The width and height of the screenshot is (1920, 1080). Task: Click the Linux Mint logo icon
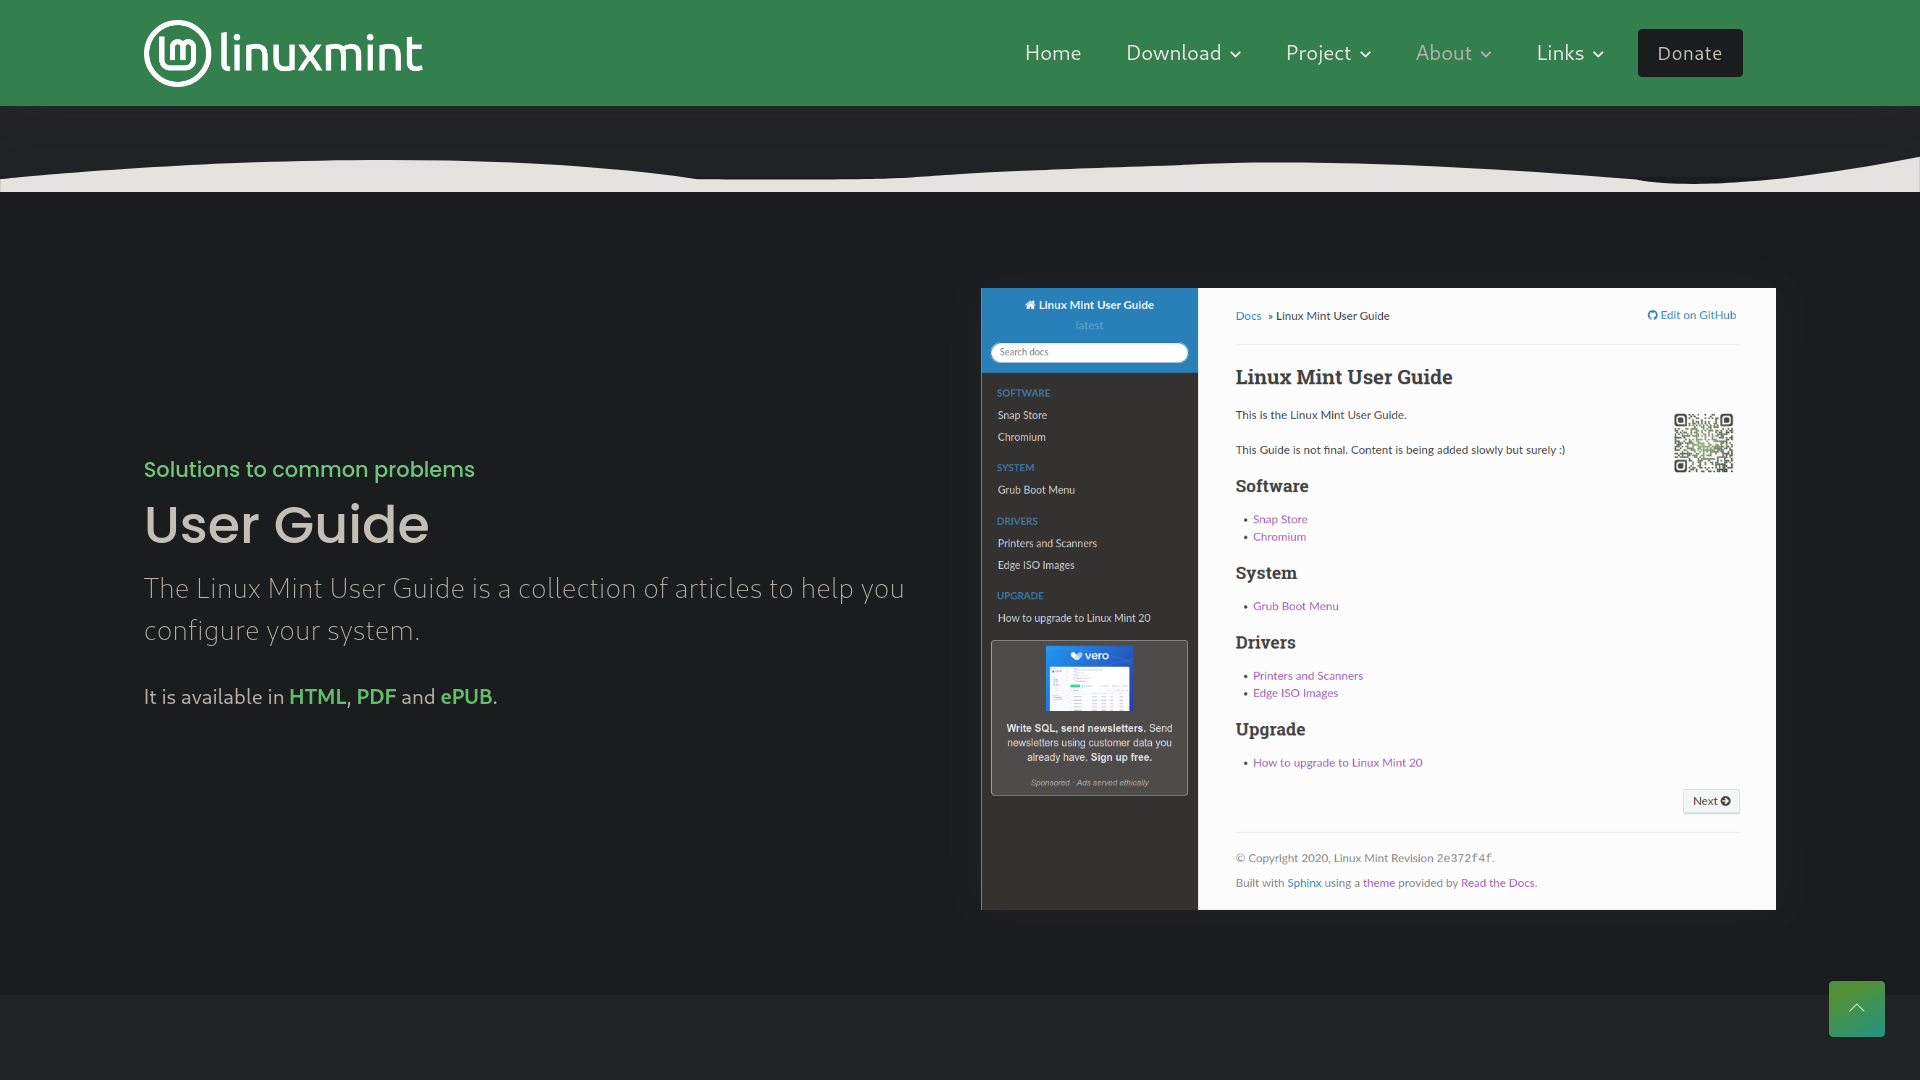[x=177, y=53]
